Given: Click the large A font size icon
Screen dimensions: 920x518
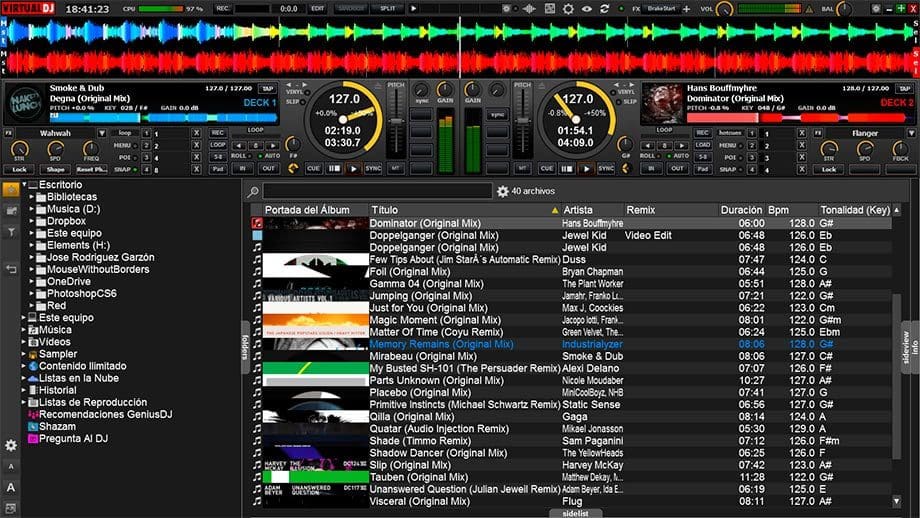Looking at the screenshot, I should pyautogui.click(x=11, y=487).
